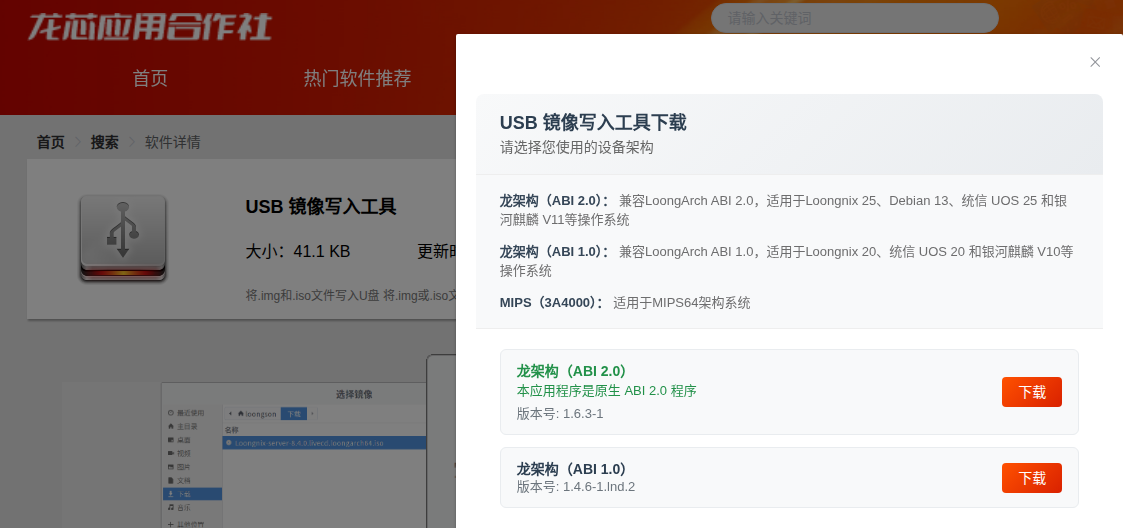The height and width of the screenshot is (528, 1123).
Task: Click the 音乐 note icon in preview screenshot
Action: coord(170,507)
